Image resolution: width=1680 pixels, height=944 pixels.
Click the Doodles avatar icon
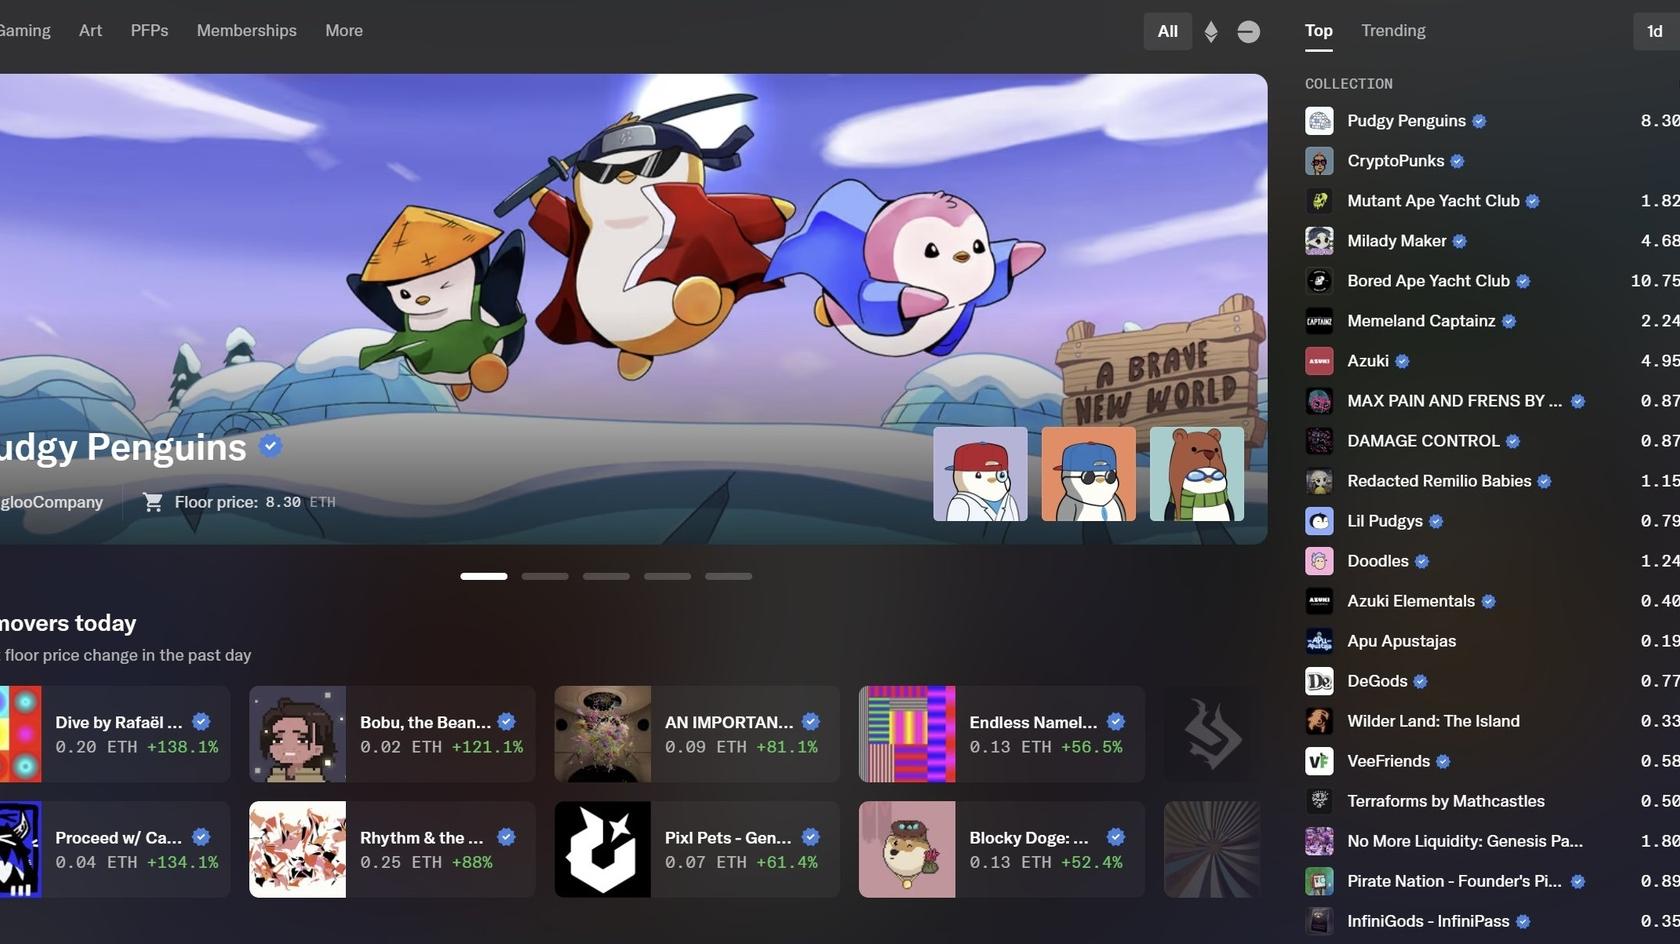[x=1319, y=561]
